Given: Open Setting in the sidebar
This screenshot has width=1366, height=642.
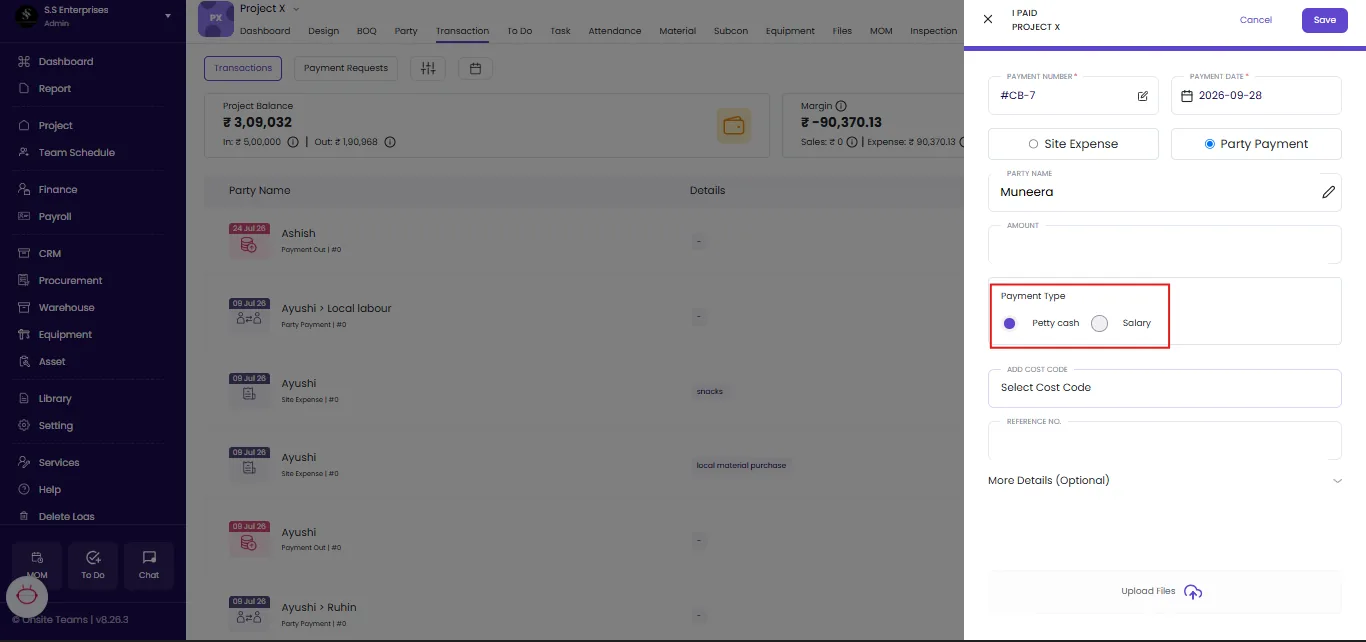Looking at the screenshot, I should tap(56, 425).
